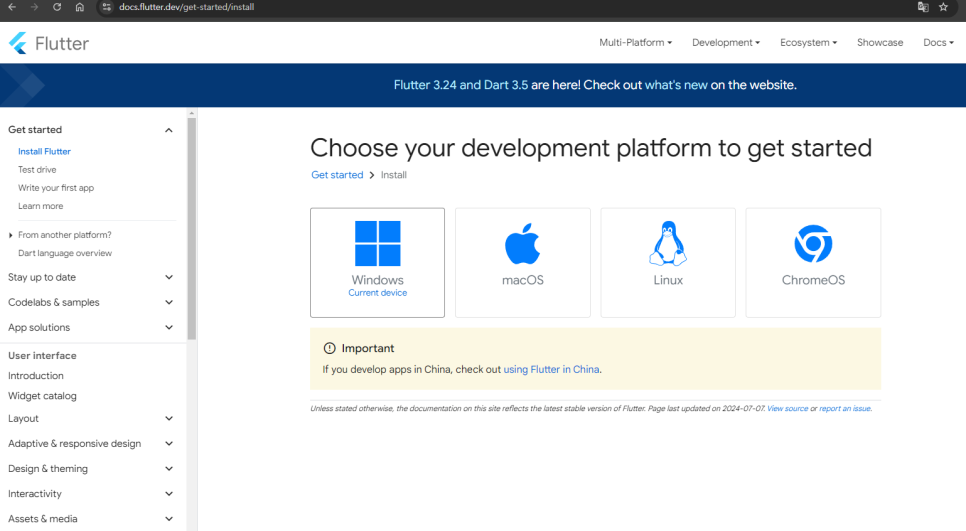Click the browser forward arrow
Image resolution: width=966 pixels, height=531 pixels.
coord(34,7)
